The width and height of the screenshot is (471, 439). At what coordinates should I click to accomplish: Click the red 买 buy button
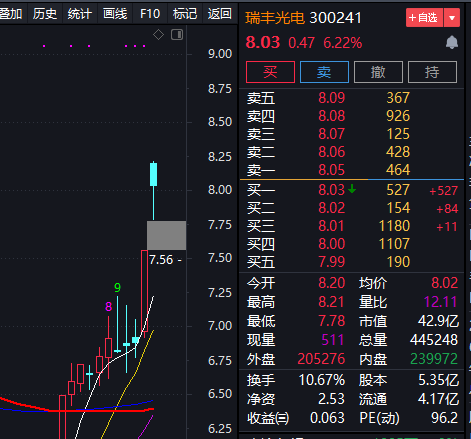(270, 72)
